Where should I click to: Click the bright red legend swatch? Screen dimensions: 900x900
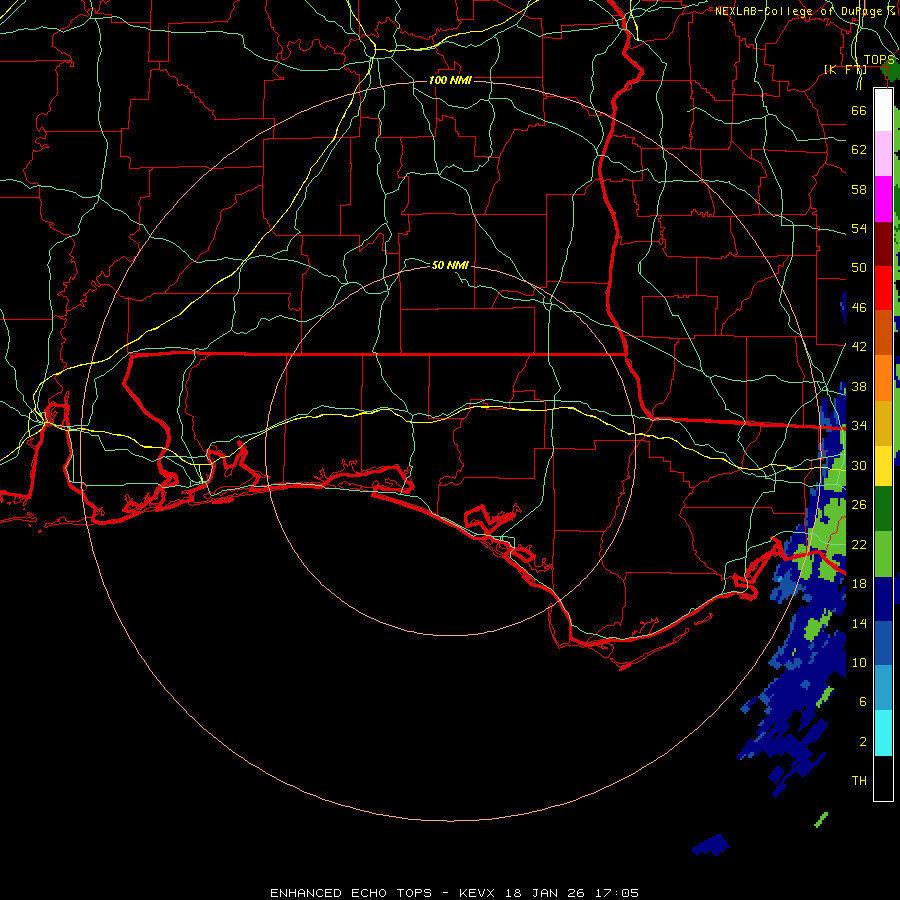tap(883, 288)
